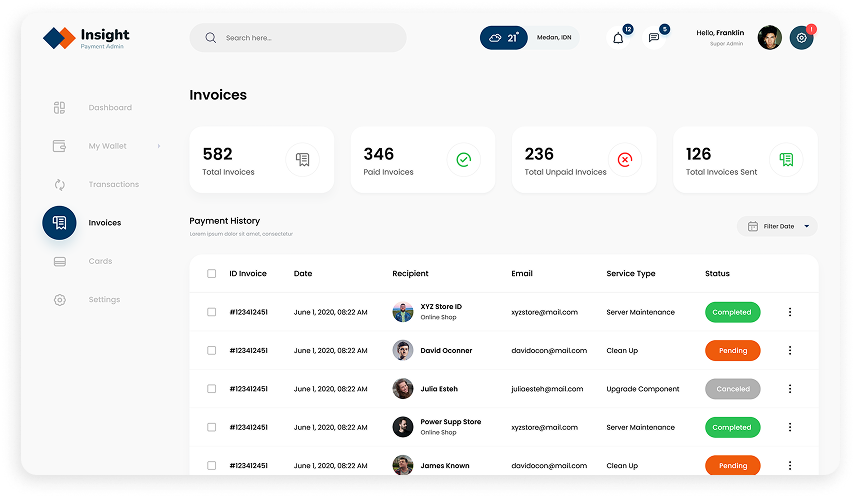855x498 pixels.
Task: Click Pending status for James Known
Action: pos(732,465)
